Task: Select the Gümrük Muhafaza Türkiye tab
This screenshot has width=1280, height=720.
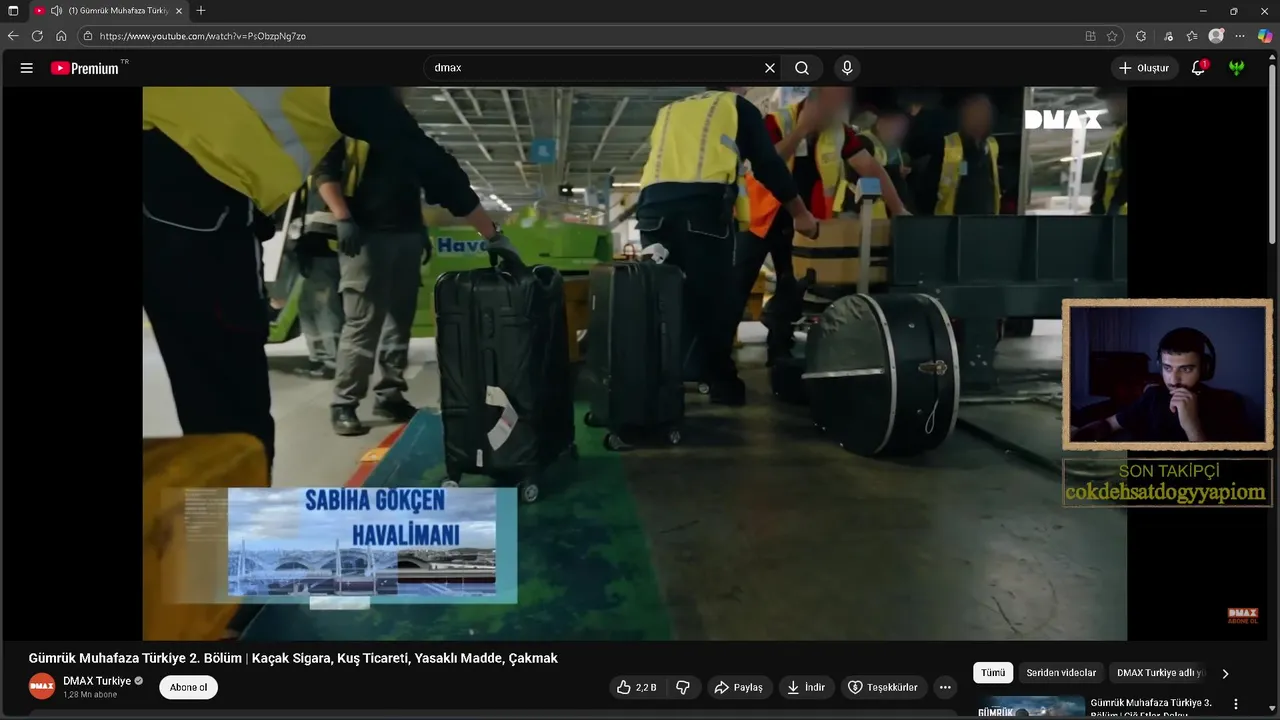Action: click(x=108, y=10)
